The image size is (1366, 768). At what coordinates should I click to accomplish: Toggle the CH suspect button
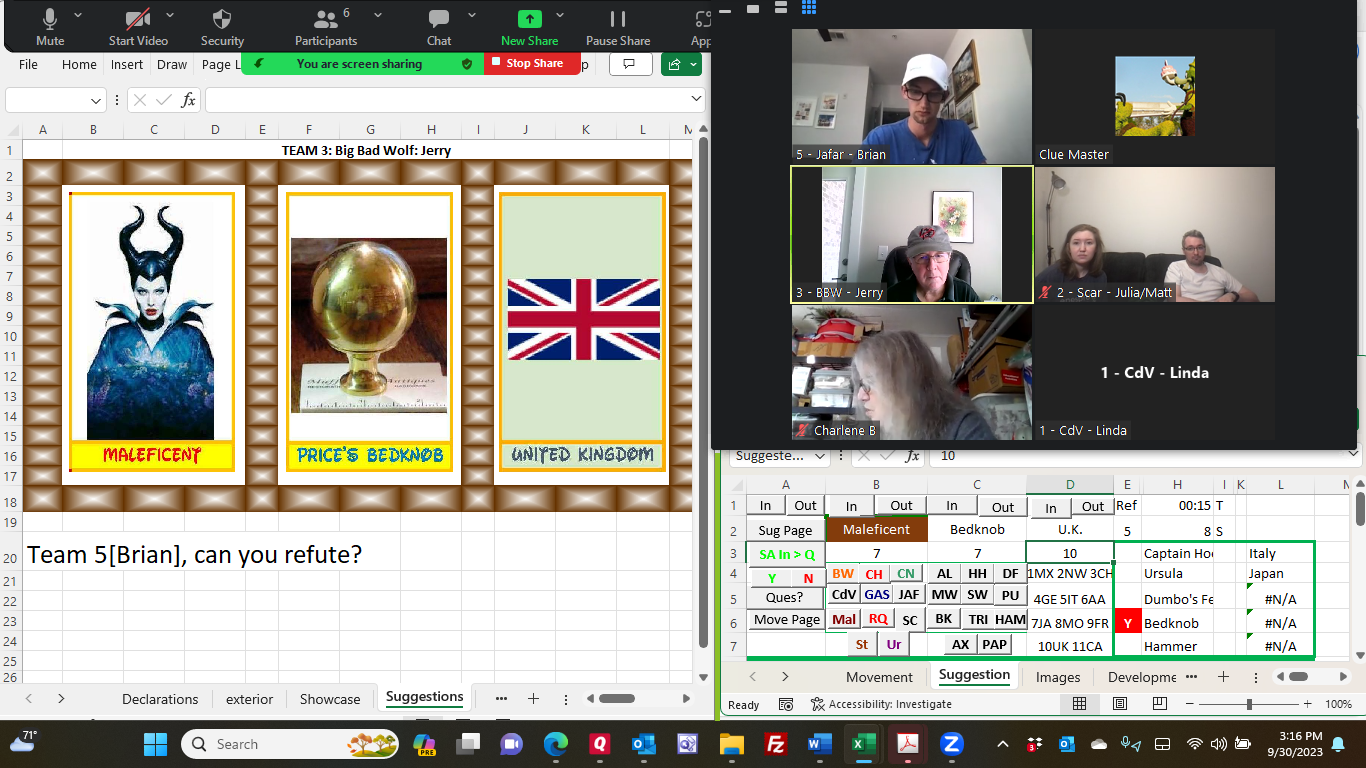(x=874, y=573)
